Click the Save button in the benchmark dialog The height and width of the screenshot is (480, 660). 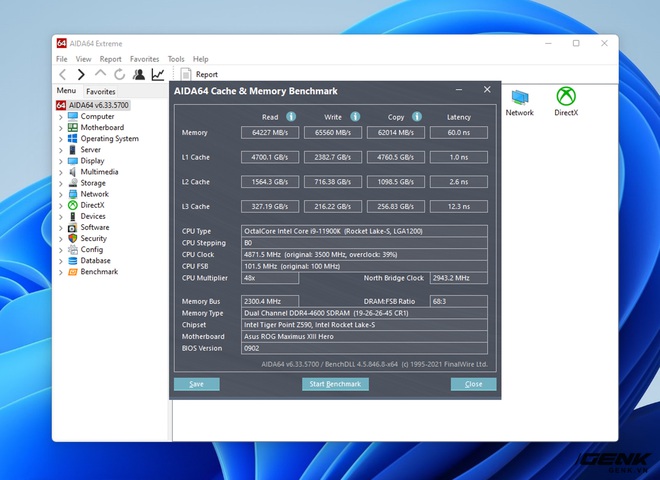coord(197,384)
